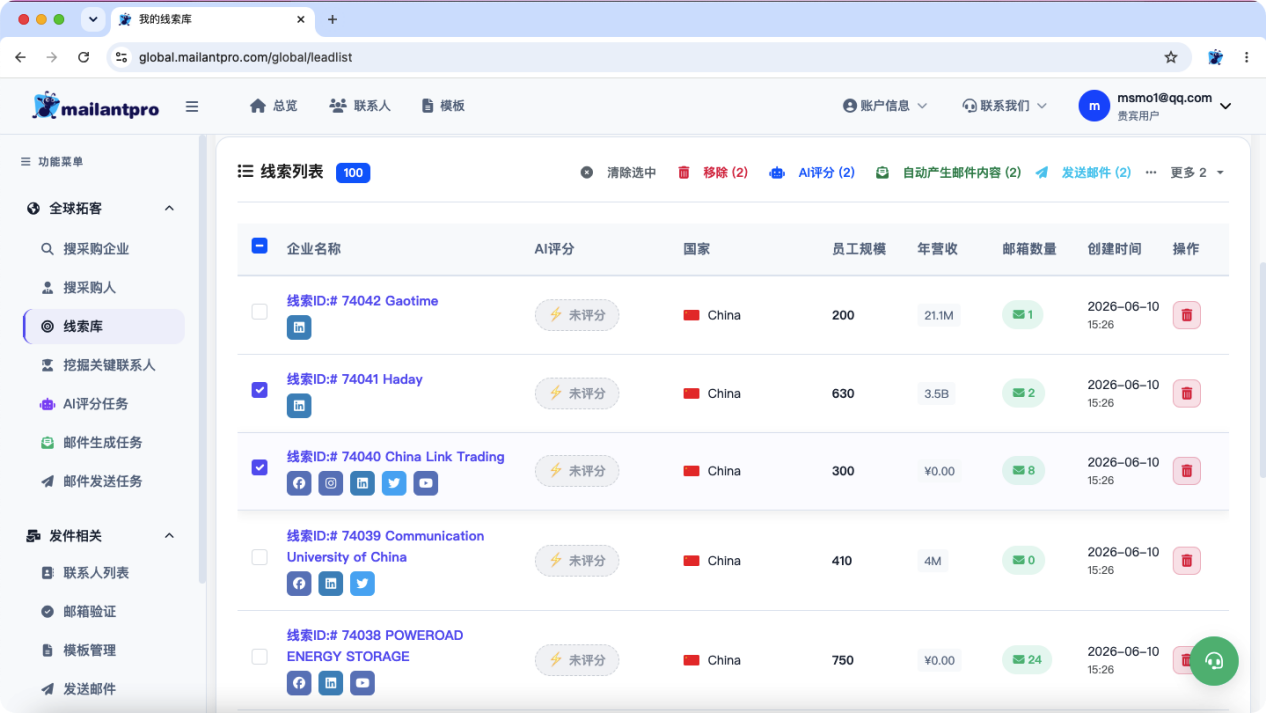Go to 总览 in top navigation

[x=273, y=106]
